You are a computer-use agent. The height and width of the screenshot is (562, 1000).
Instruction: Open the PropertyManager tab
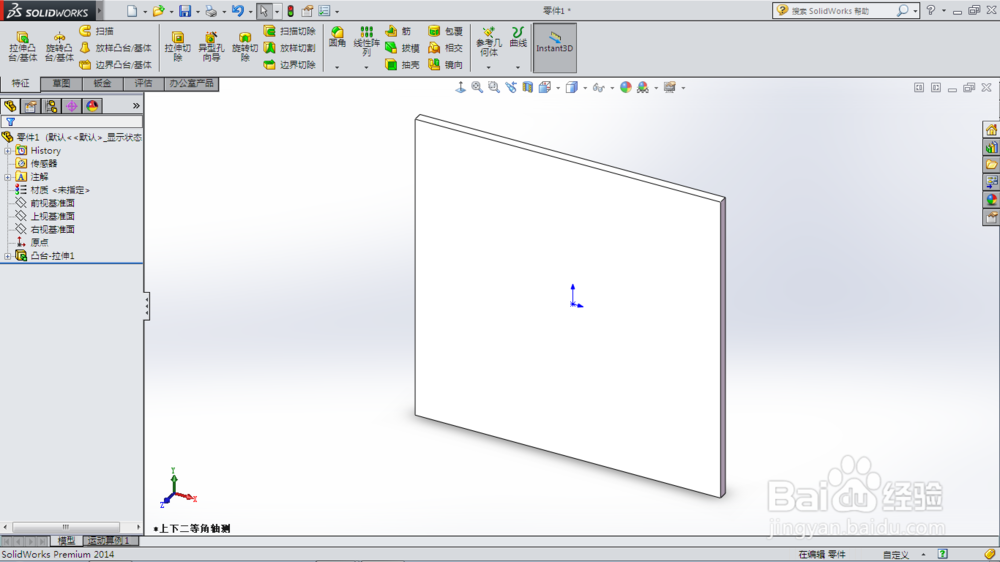click(x=31, y=106)
